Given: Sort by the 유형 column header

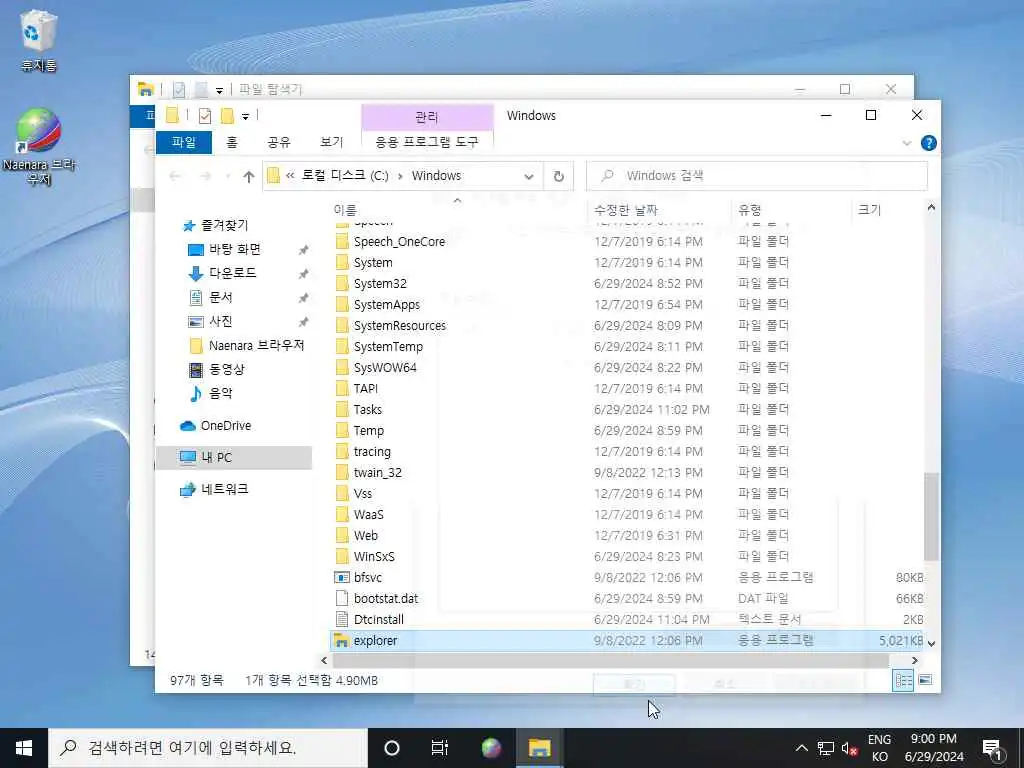Looking at the screenshot, I should (750, 210).
